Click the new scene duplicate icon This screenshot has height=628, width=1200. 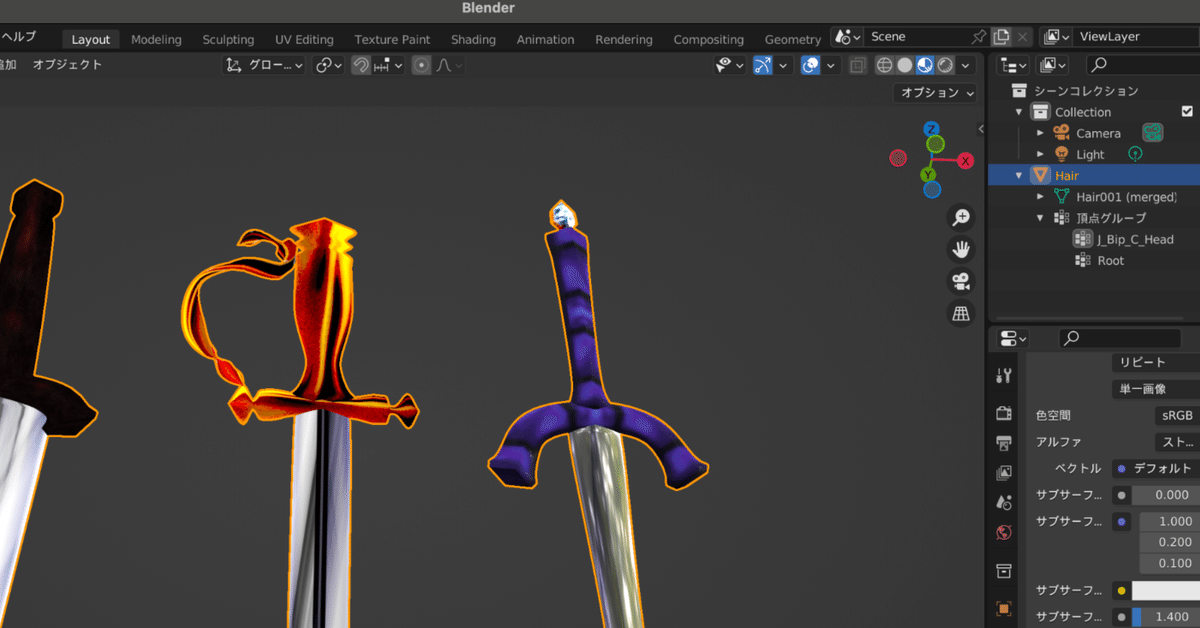tap(1001, 37)
